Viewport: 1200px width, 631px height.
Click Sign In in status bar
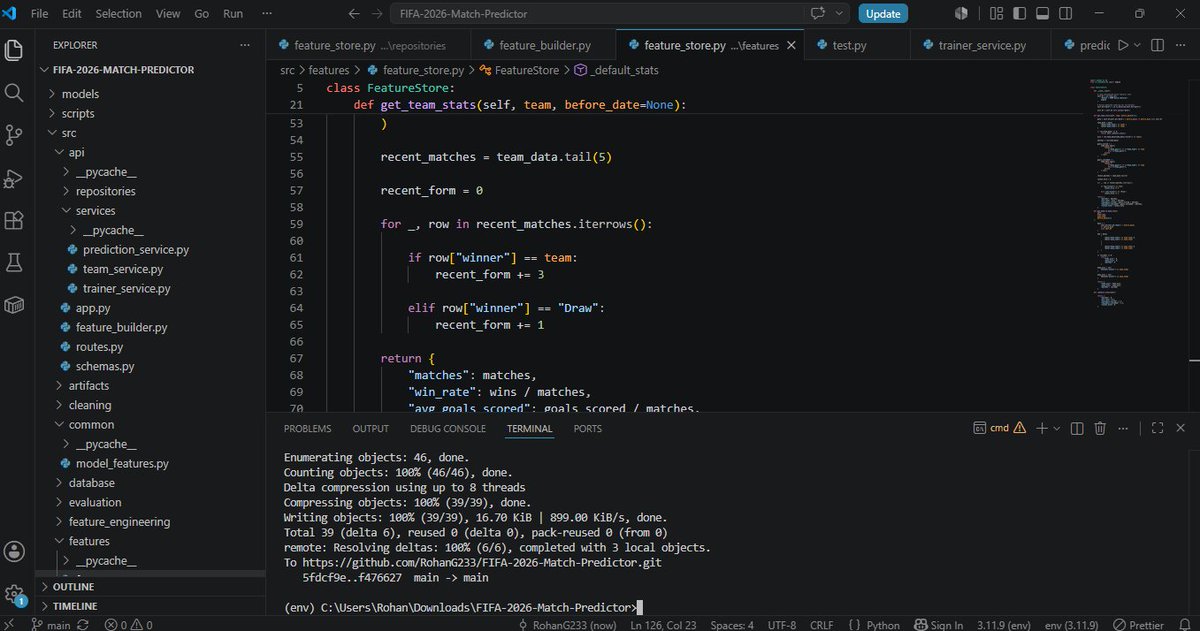tap(938, 624)
